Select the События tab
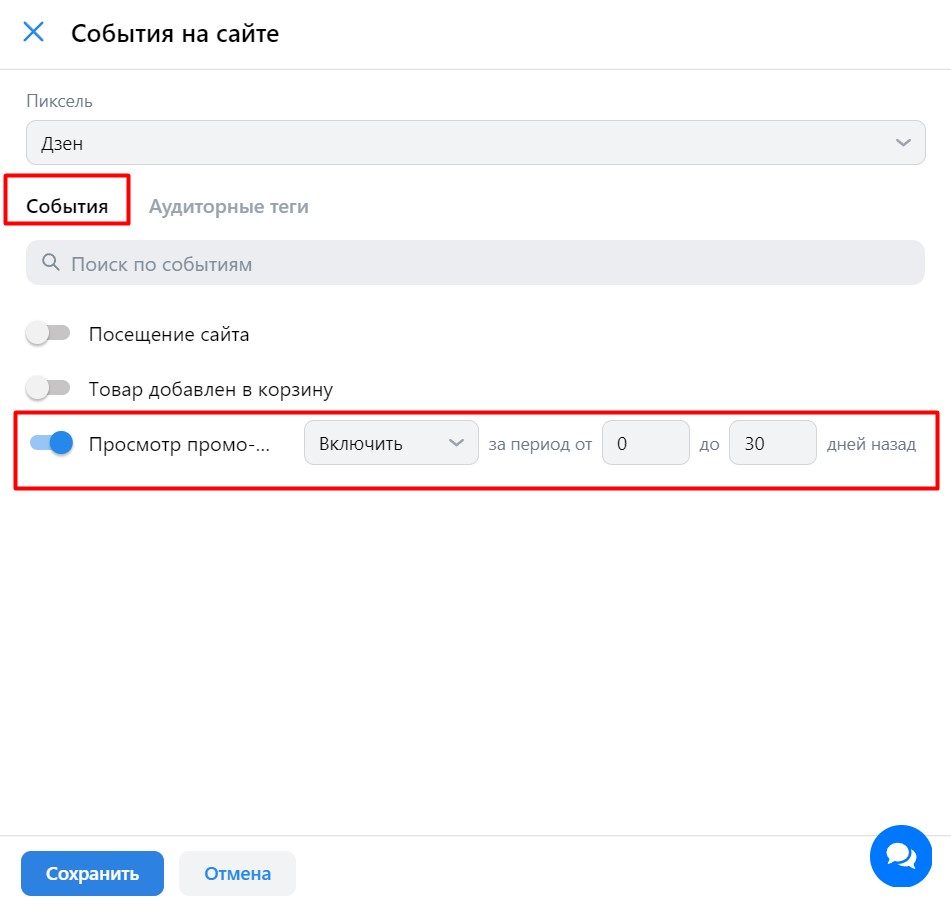The image size is (951, 905). (x=67, y=207)
